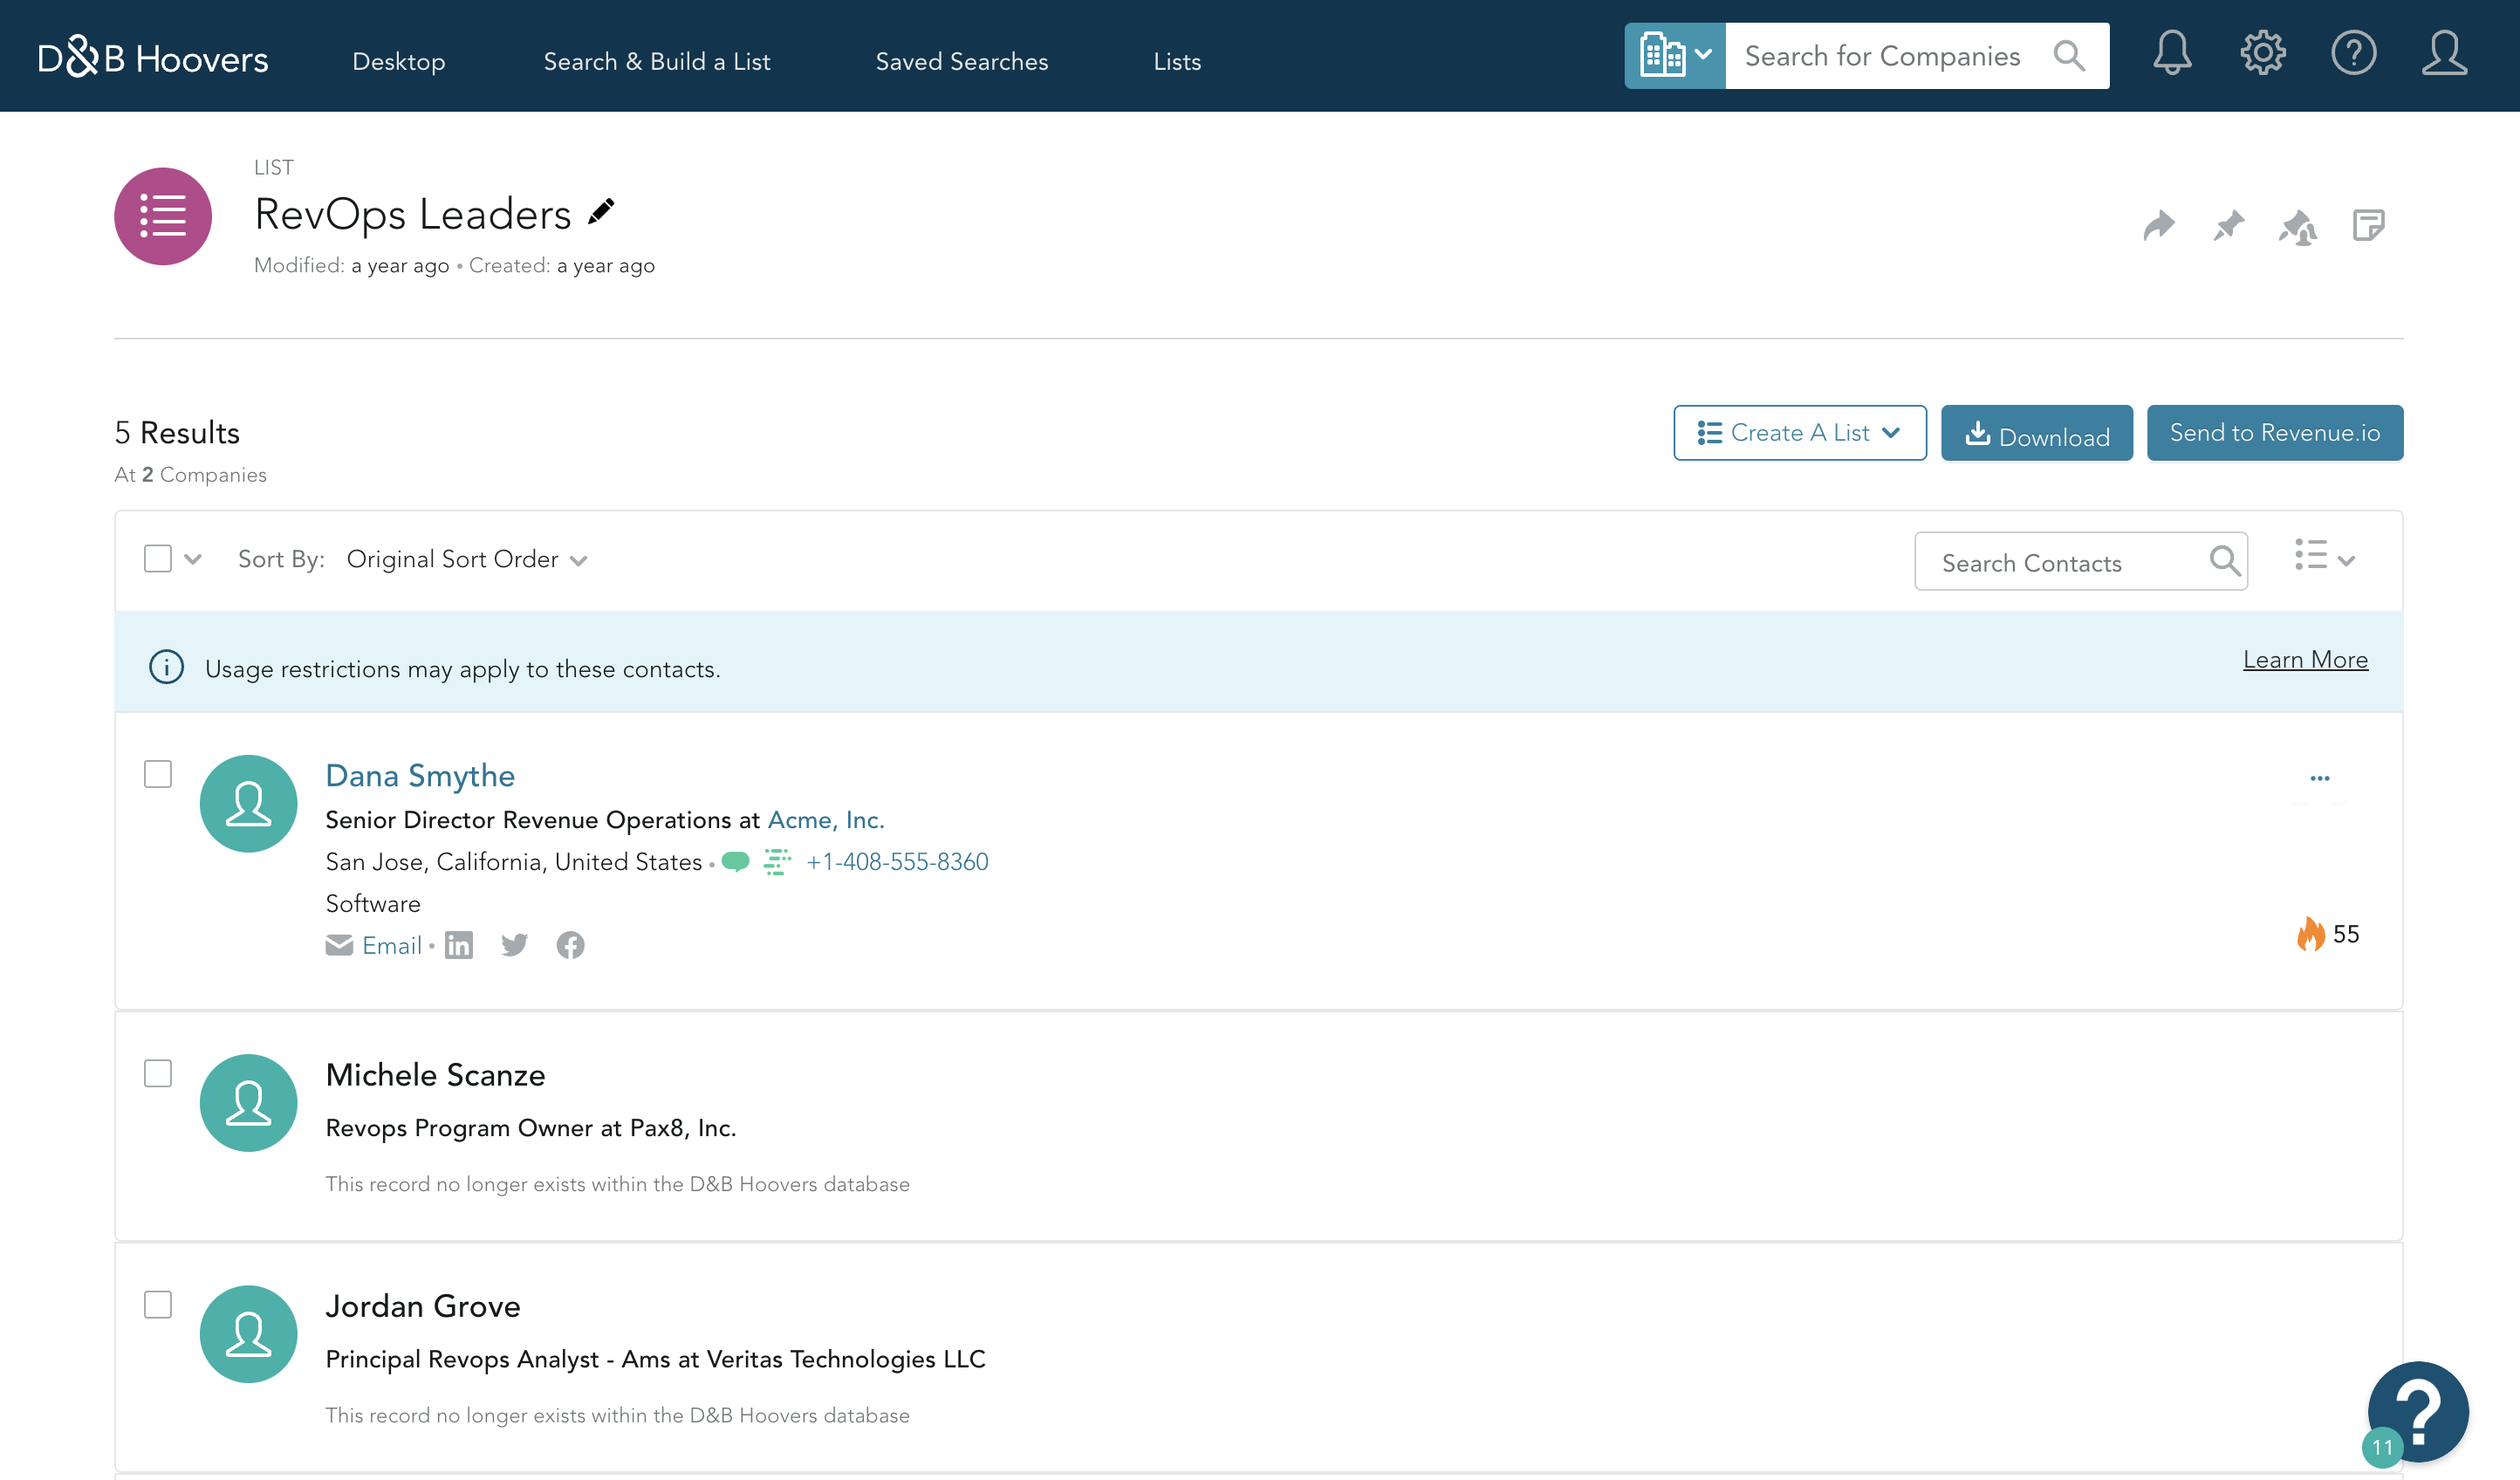Click the pencil icon to rename list
Screen dimensions: 2520x1480
[601, 212]
